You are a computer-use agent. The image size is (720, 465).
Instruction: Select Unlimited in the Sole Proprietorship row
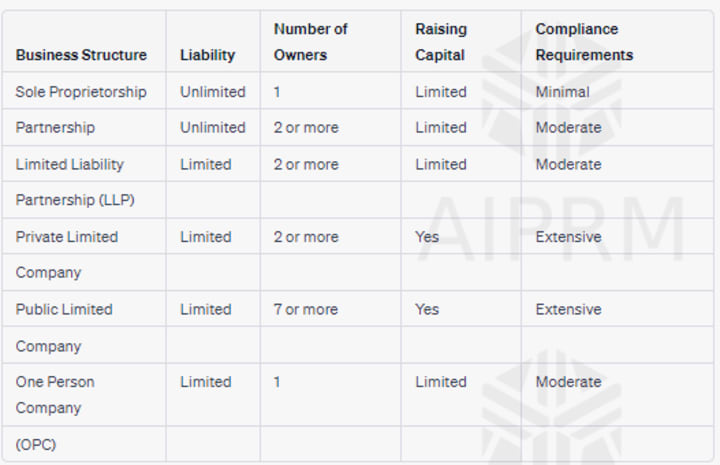213,92
